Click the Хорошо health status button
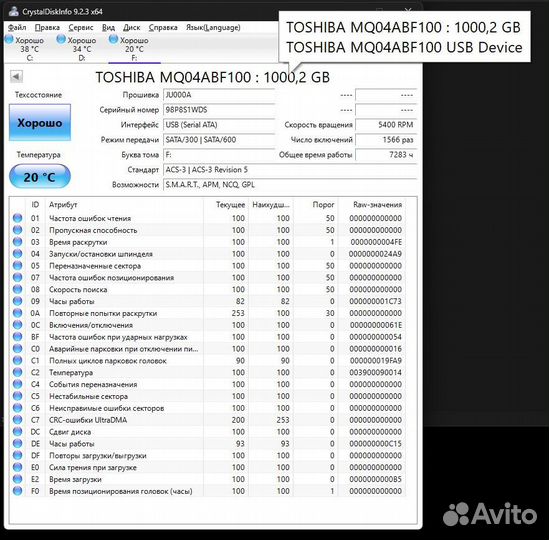Viewport: 549px width, 540px height. click(x=40, y=123)
